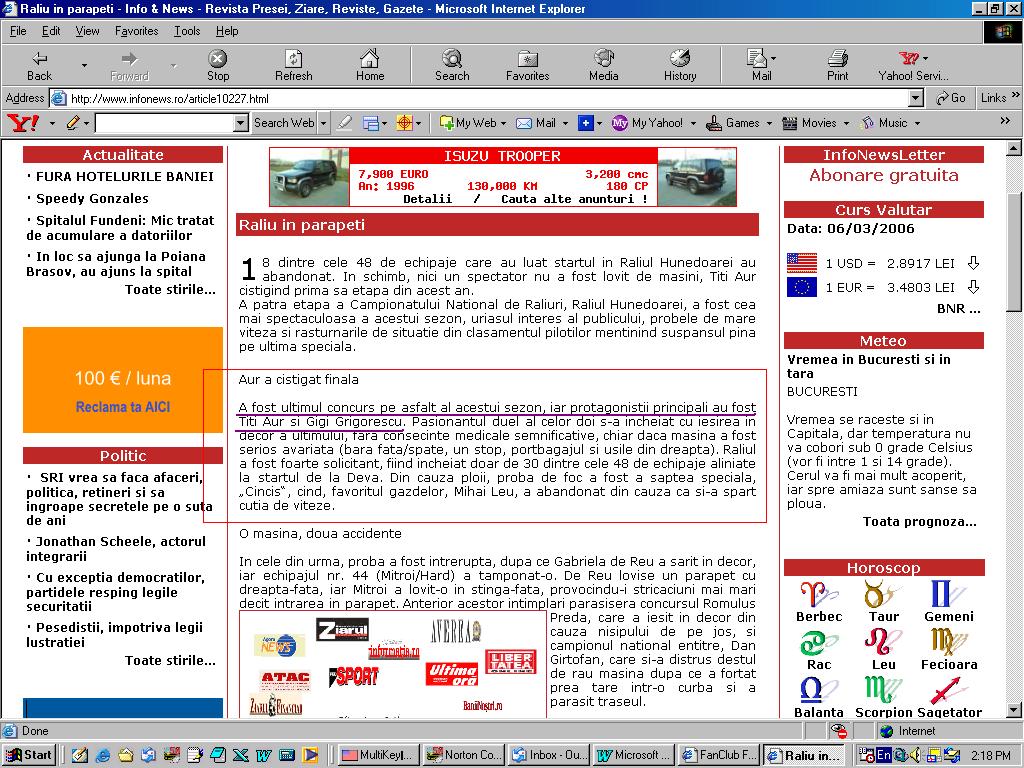The image size is (1024, 768).
Task: Expand the address bar dropdown
Action: [915, 98]
